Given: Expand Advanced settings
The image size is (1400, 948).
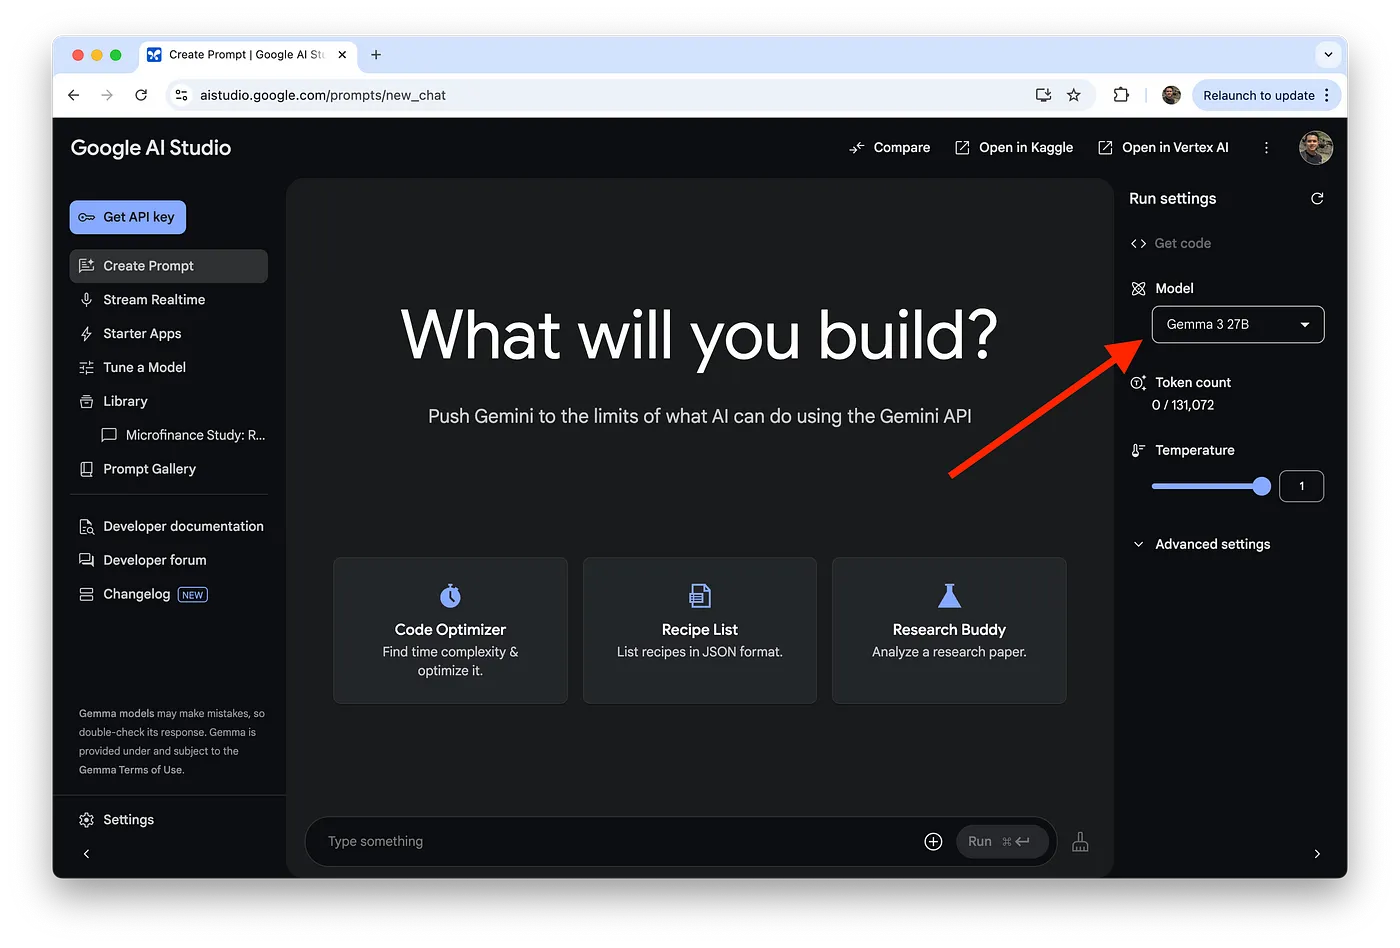Looking at the screenshot, I should point(1201,545).
